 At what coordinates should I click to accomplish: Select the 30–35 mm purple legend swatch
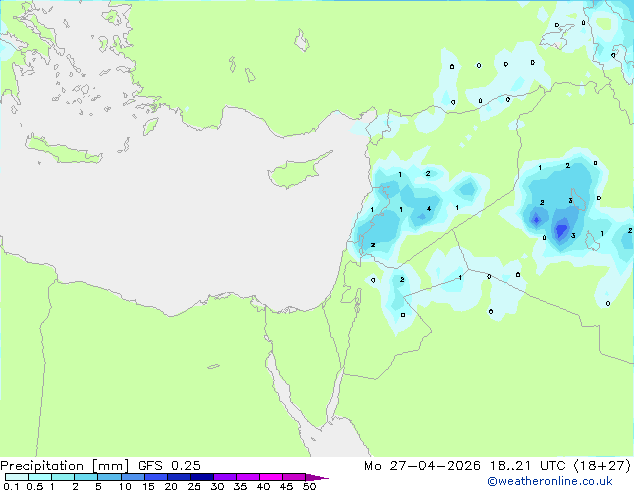(x=225, y=477)
